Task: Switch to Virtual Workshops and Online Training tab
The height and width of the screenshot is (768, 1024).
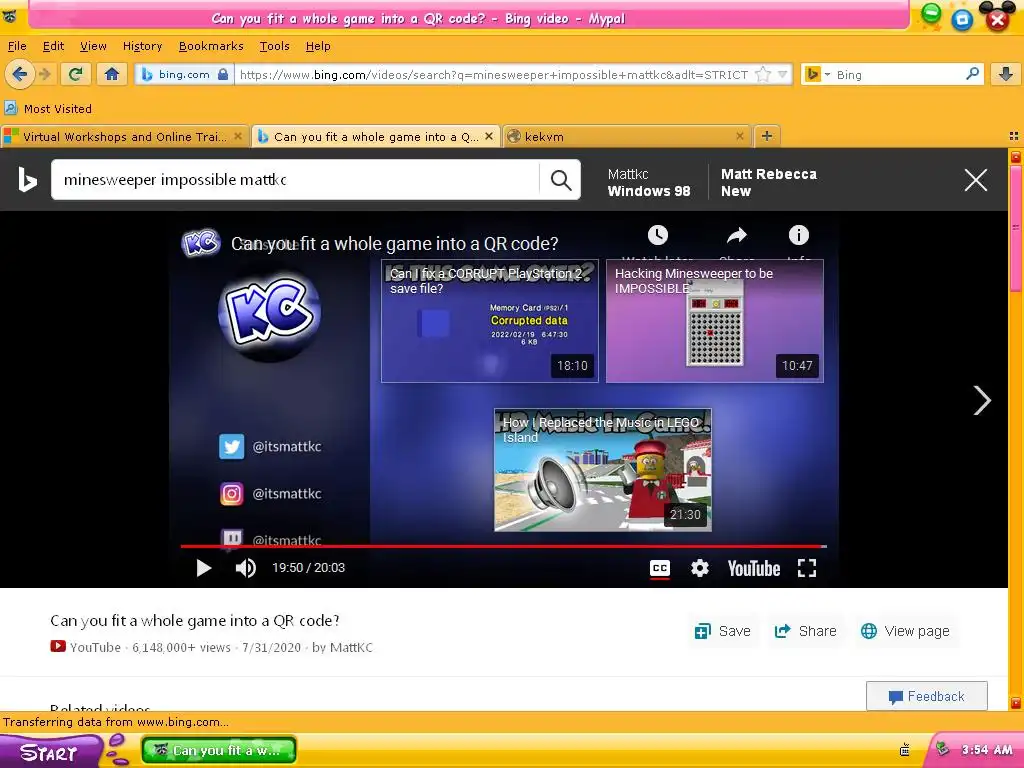Action: (x=124, y=136)
